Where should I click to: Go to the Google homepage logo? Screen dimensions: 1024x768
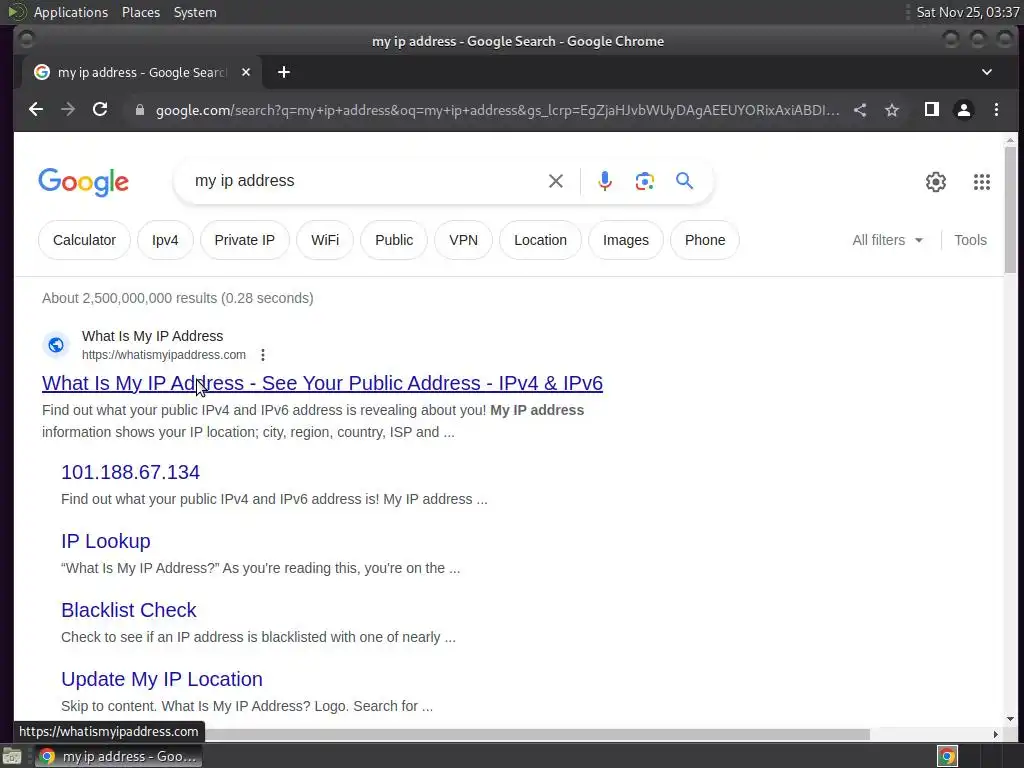(84, 182)
